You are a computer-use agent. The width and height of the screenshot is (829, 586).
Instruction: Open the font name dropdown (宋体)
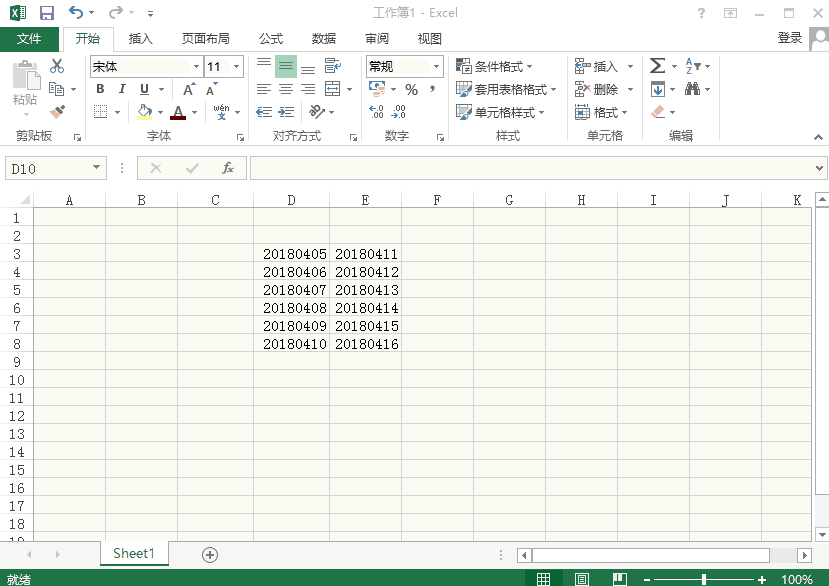196,67
